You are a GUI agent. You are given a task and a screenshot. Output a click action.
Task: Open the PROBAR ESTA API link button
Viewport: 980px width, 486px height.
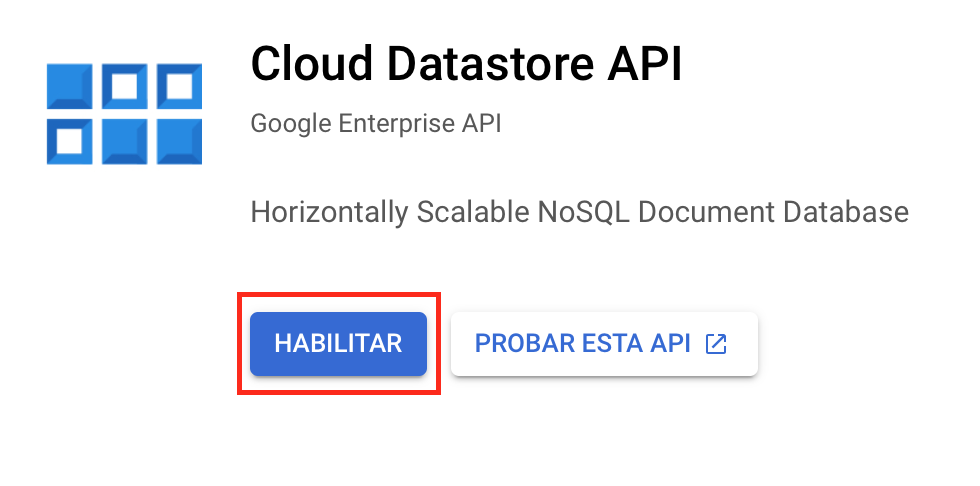(x=604, y=344)
